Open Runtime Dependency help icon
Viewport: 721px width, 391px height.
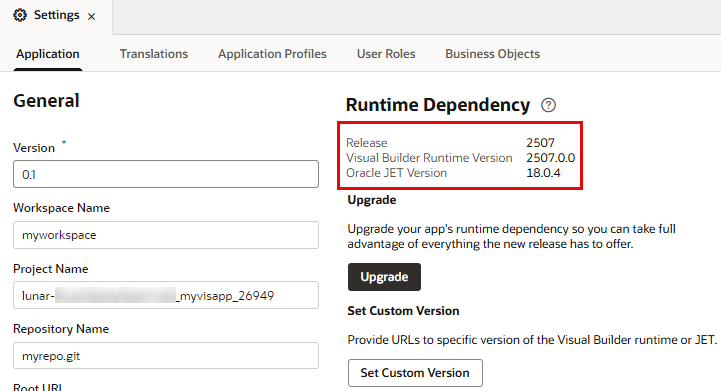[548, 105]
